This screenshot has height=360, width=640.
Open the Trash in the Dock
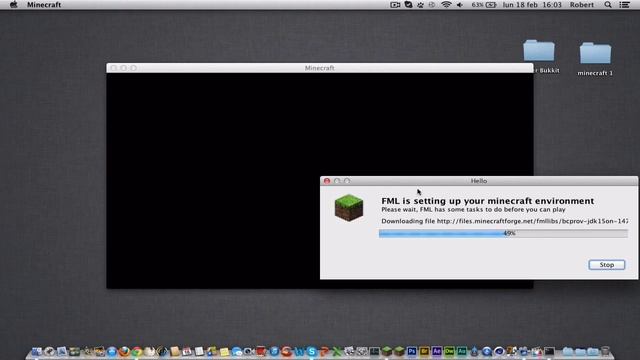pos(605,351)
